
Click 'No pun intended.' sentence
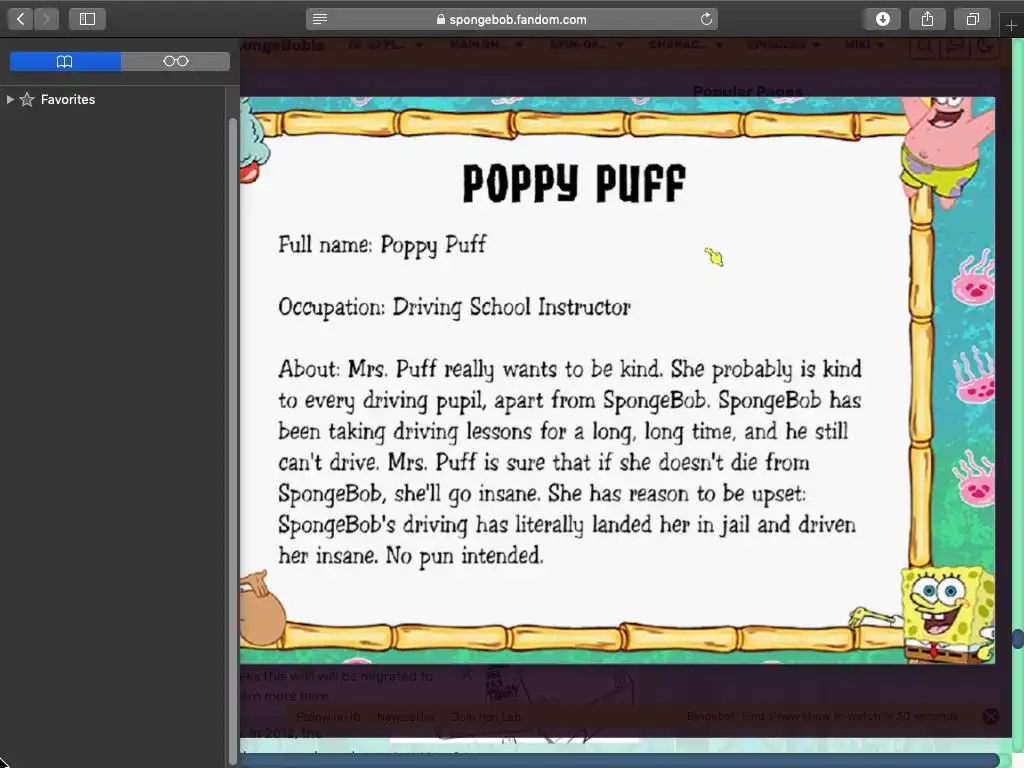click(x=464, y=556)
